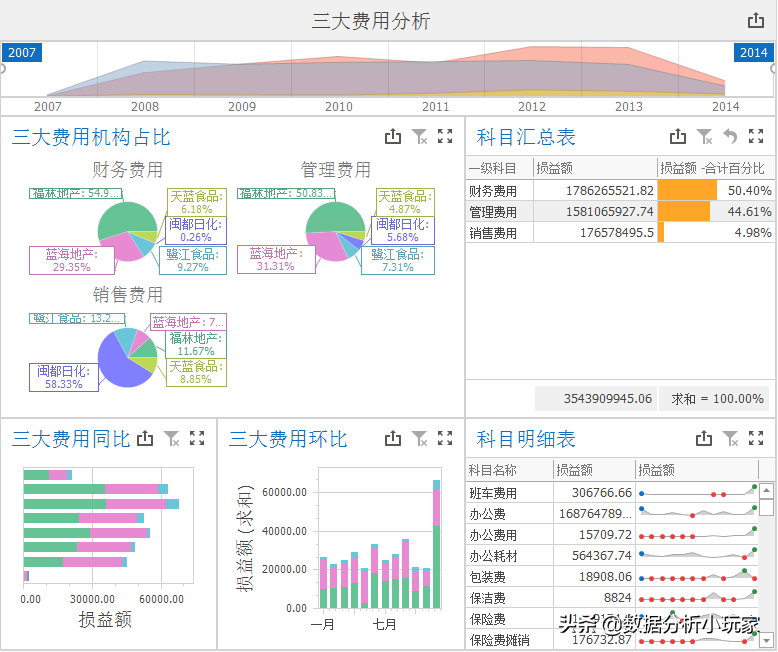Clear filter on 三大费用环比 chart
This screenshot has width=778, height=652.
[x=420, y=438]
